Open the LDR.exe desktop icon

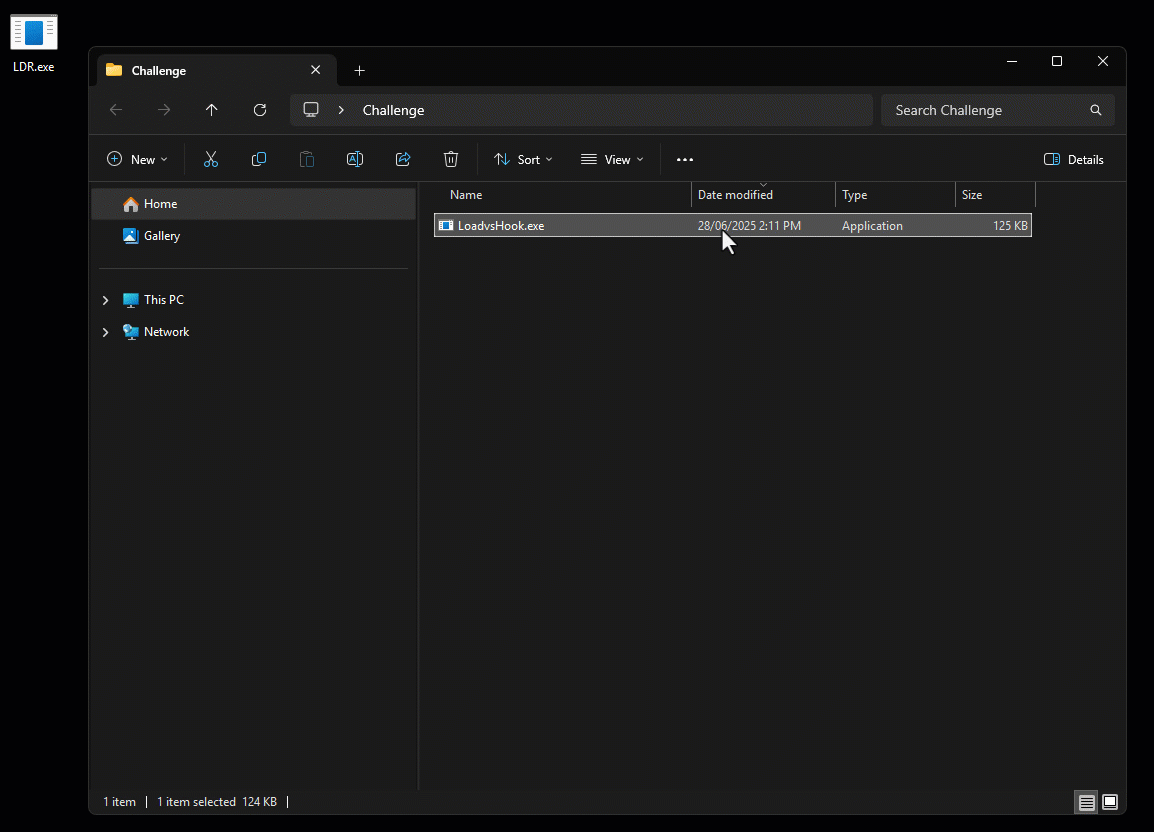(34, 43)
